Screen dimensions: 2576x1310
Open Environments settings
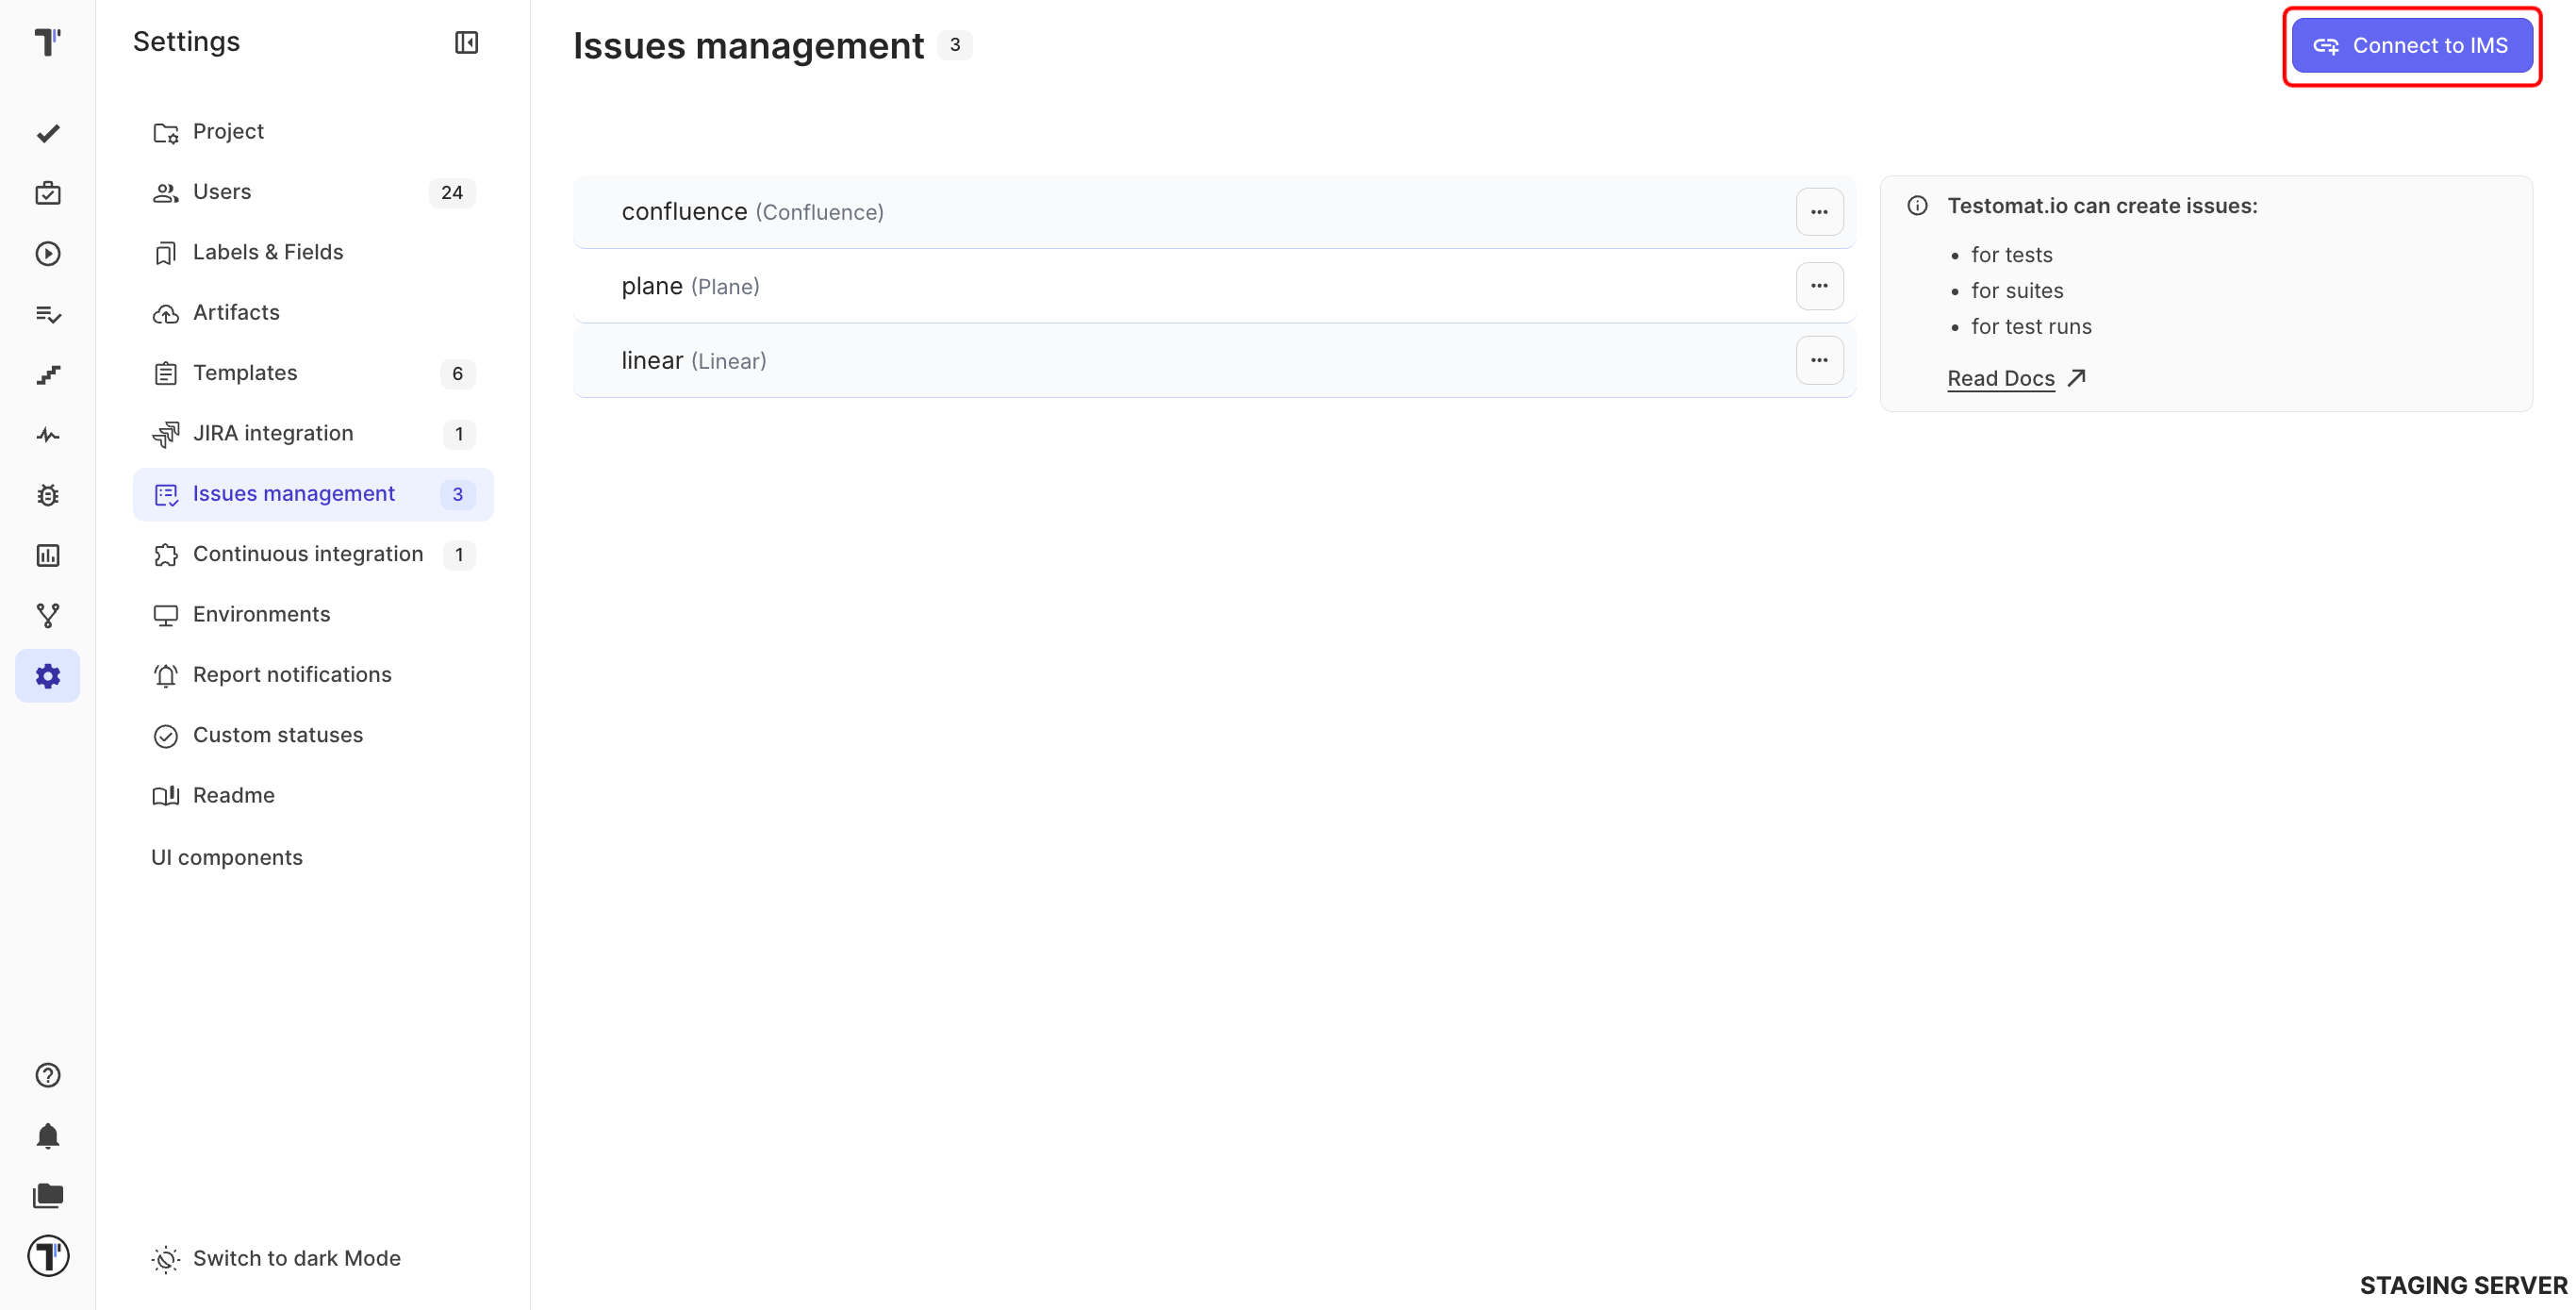[313, 615]
